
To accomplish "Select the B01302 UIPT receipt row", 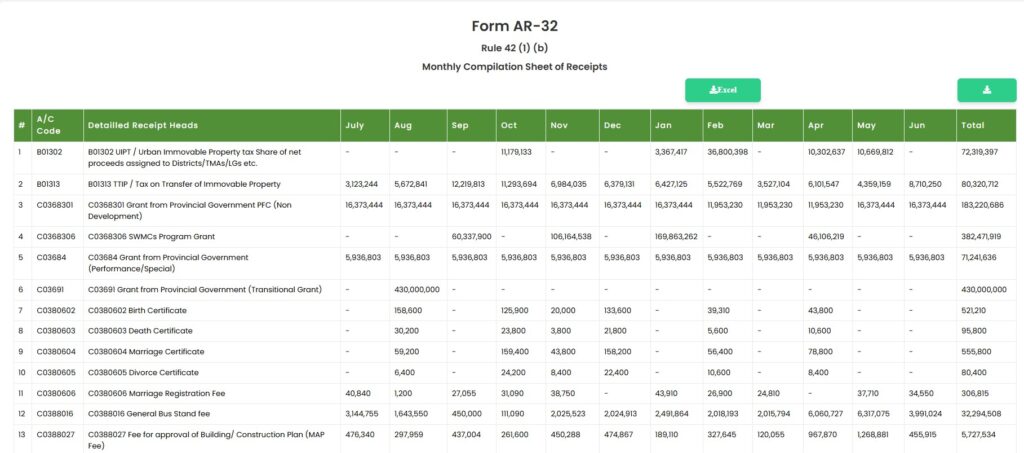I will point(515,157).
